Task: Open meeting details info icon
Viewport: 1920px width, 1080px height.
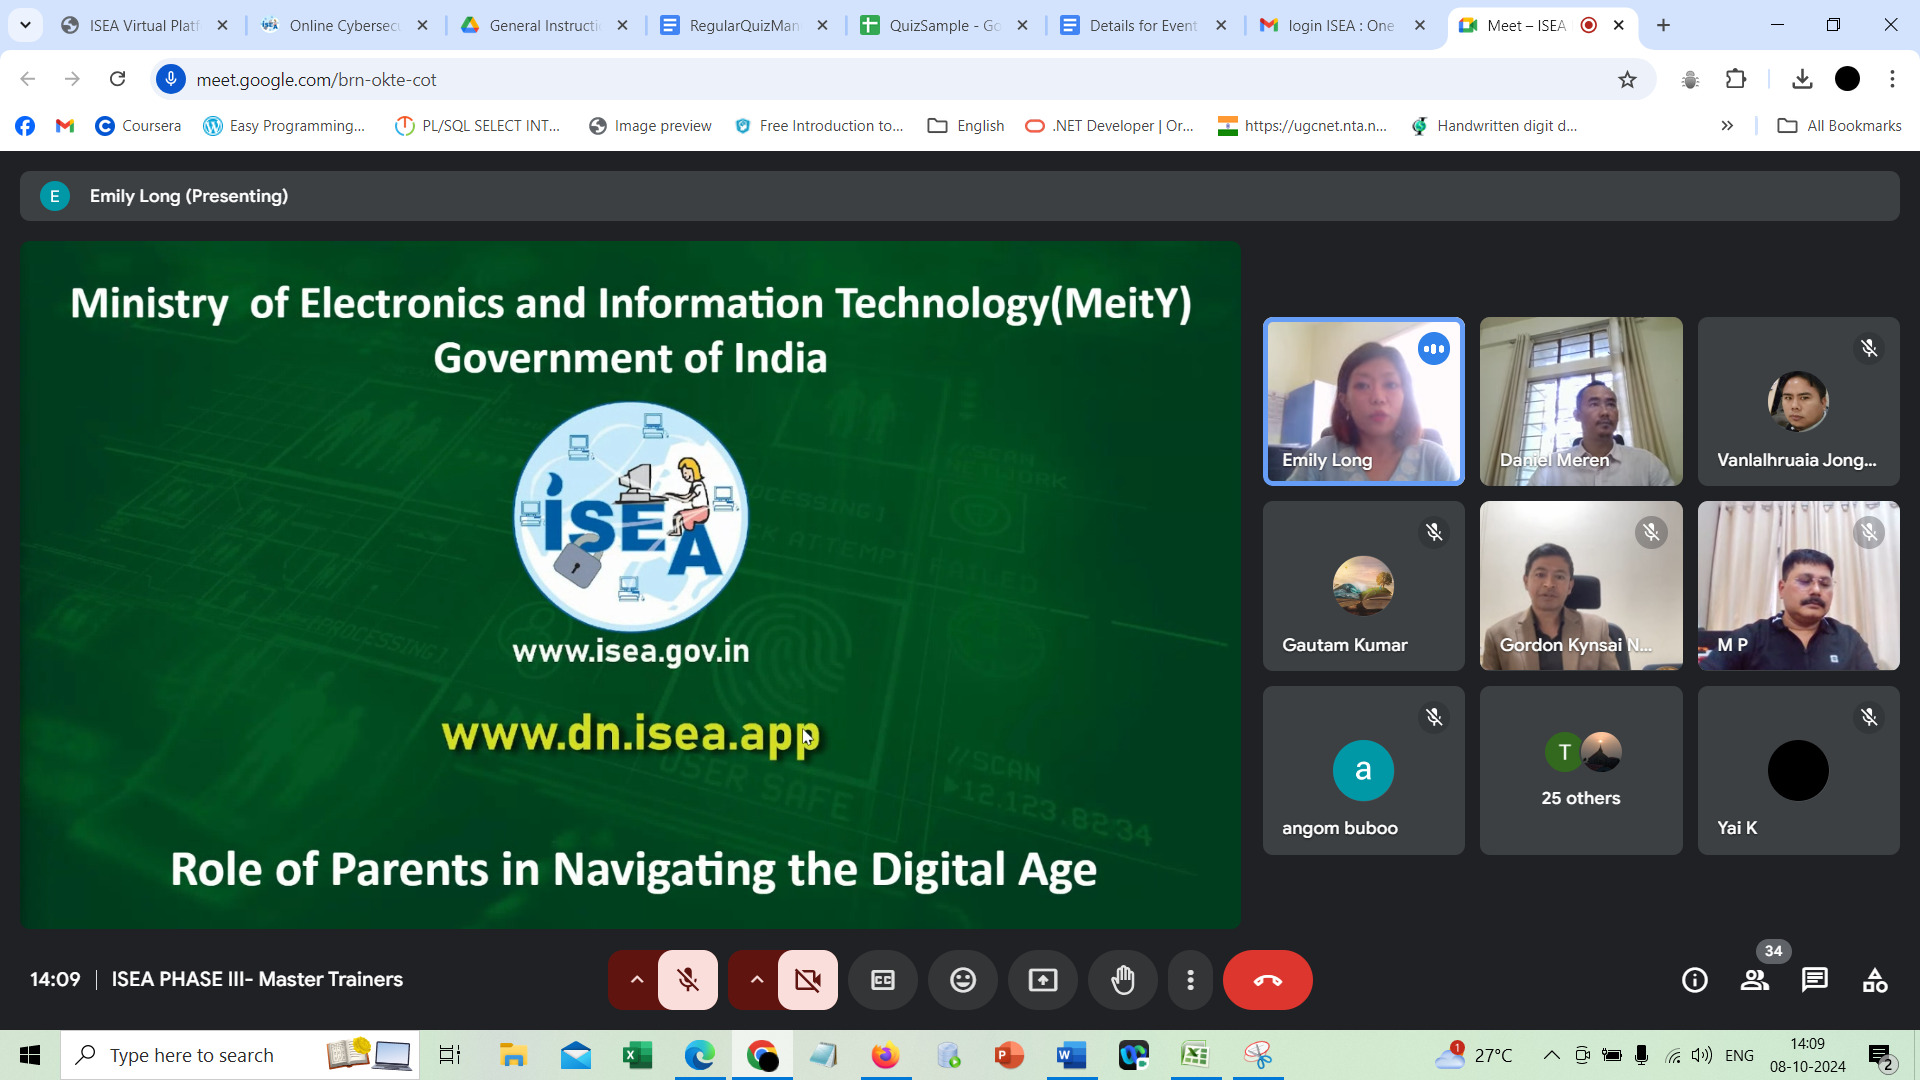Action: tap(1695, 980)
